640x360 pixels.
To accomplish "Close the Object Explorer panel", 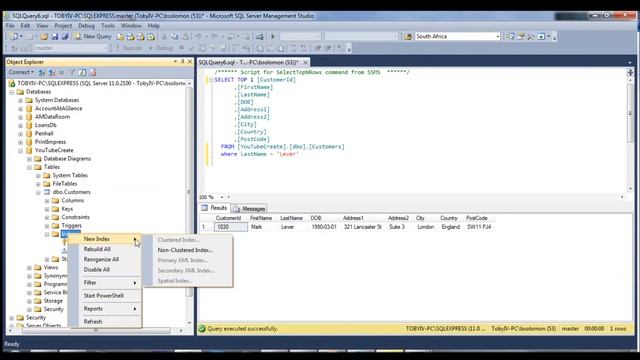I will tap(190, 62).
